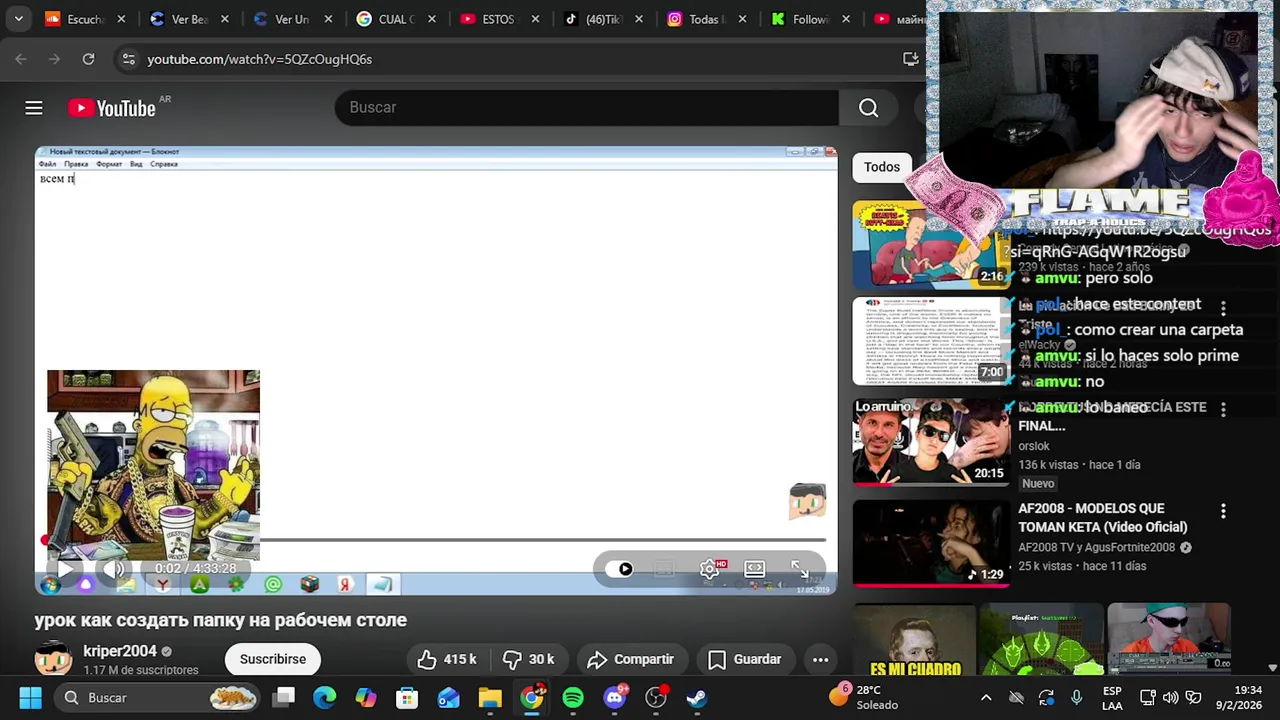Viewport: 1280px width, 720px height.
Task: Open the 'orslok' channel name
Action: tap(1034, 446)
